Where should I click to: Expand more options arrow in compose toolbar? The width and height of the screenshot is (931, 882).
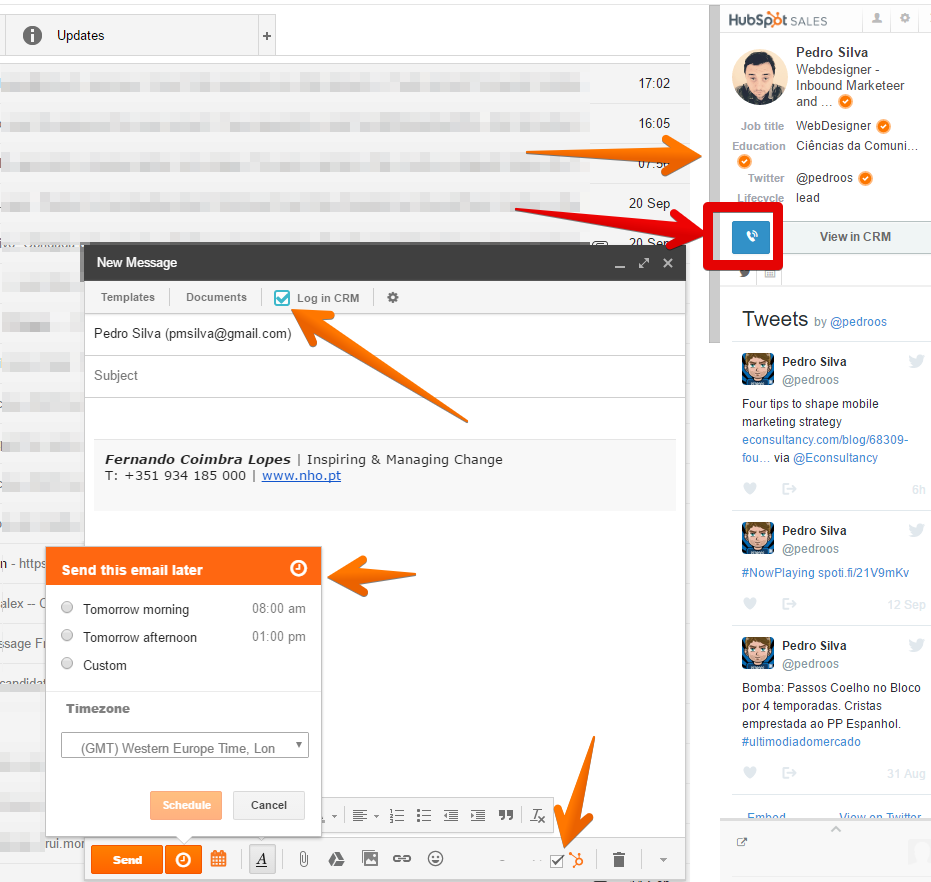[662, 859]
